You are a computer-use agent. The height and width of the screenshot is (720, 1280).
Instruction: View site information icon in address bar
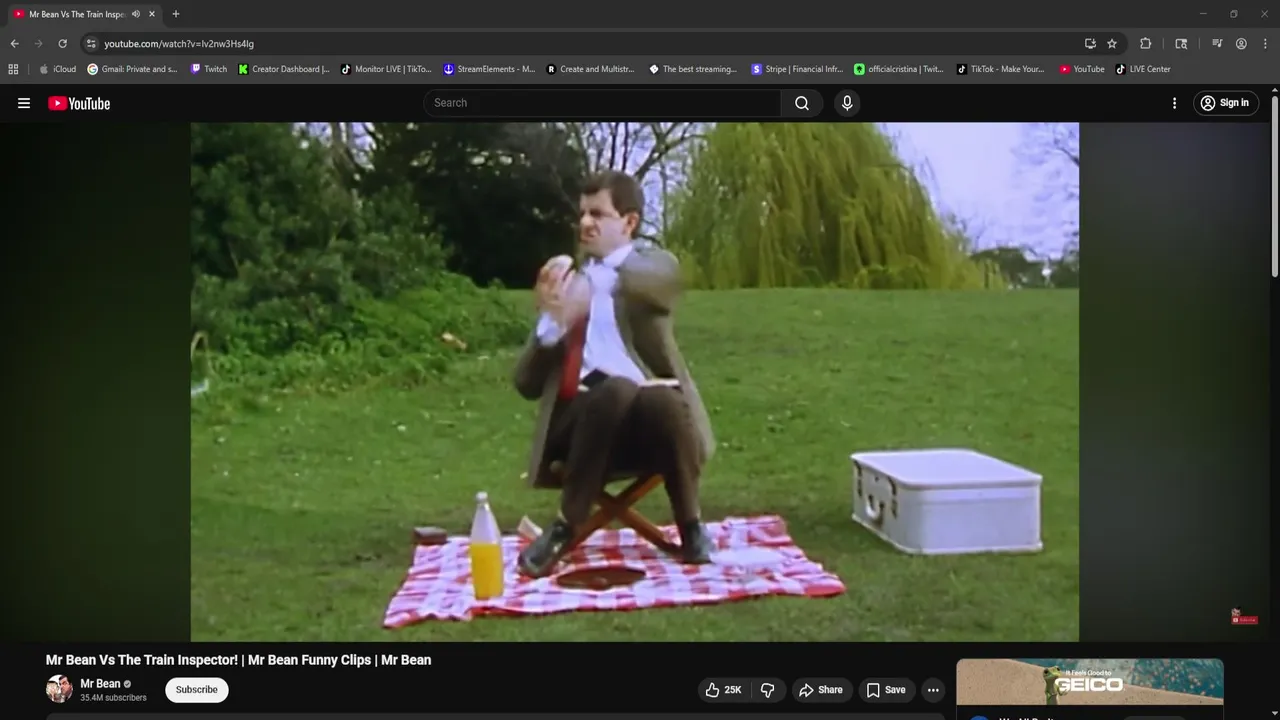click(x=91, y=44)
